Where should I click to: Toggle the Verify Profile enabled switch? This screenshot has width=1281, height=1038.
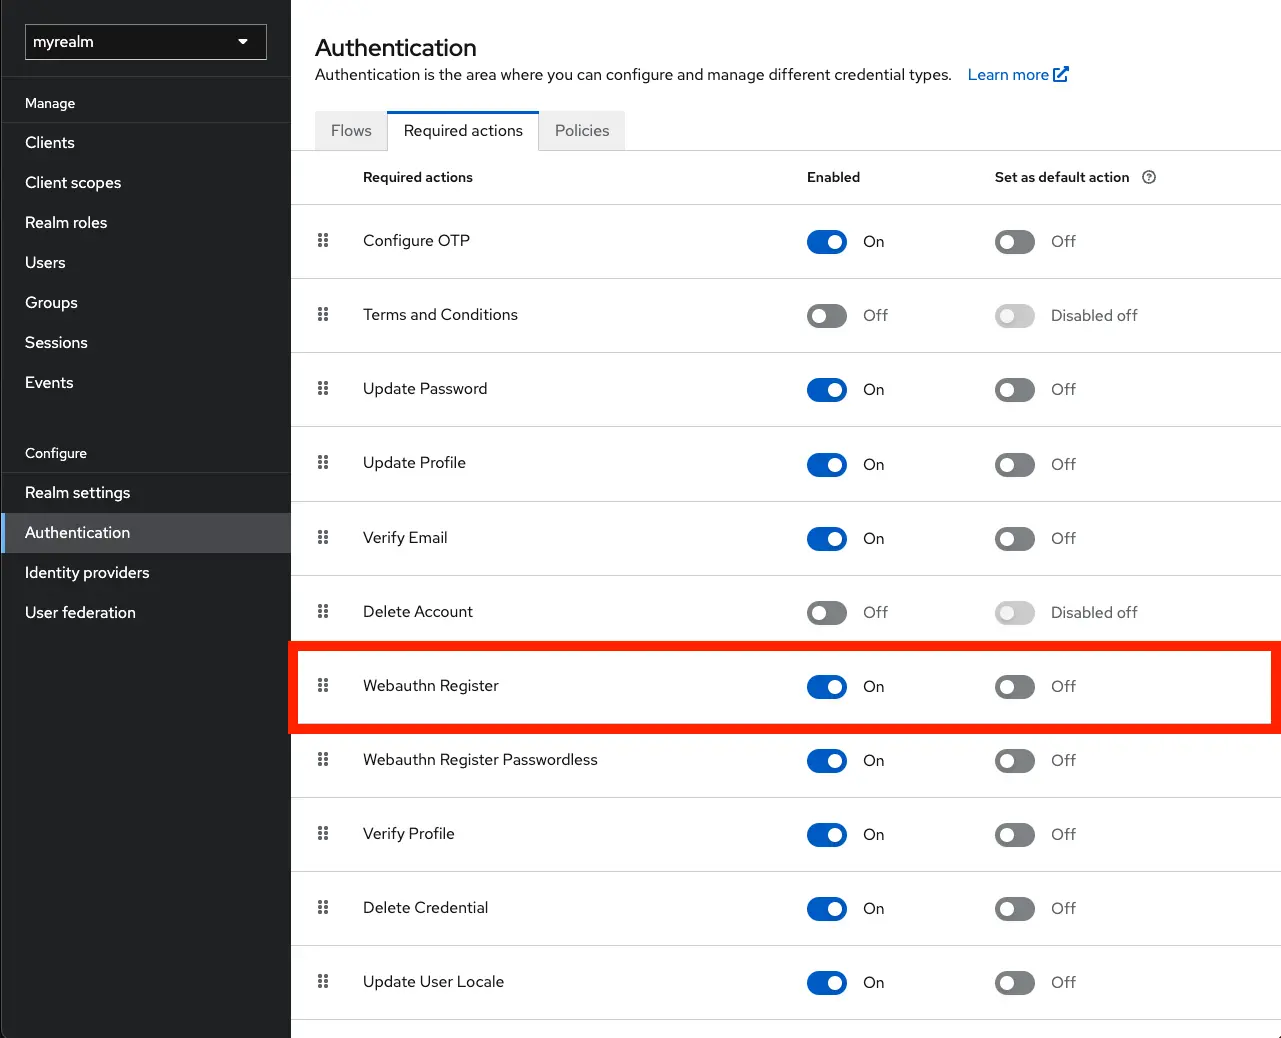827,834
